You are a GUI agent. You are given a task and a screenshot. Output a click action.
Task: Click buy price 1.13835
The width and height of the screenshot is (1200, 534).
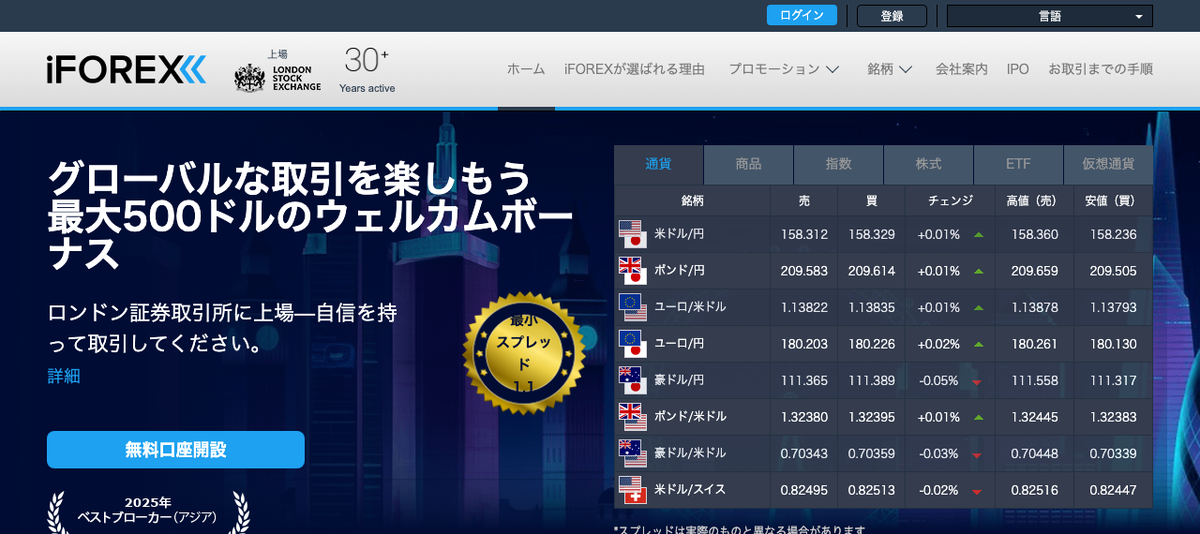click(x=871, y=307)
